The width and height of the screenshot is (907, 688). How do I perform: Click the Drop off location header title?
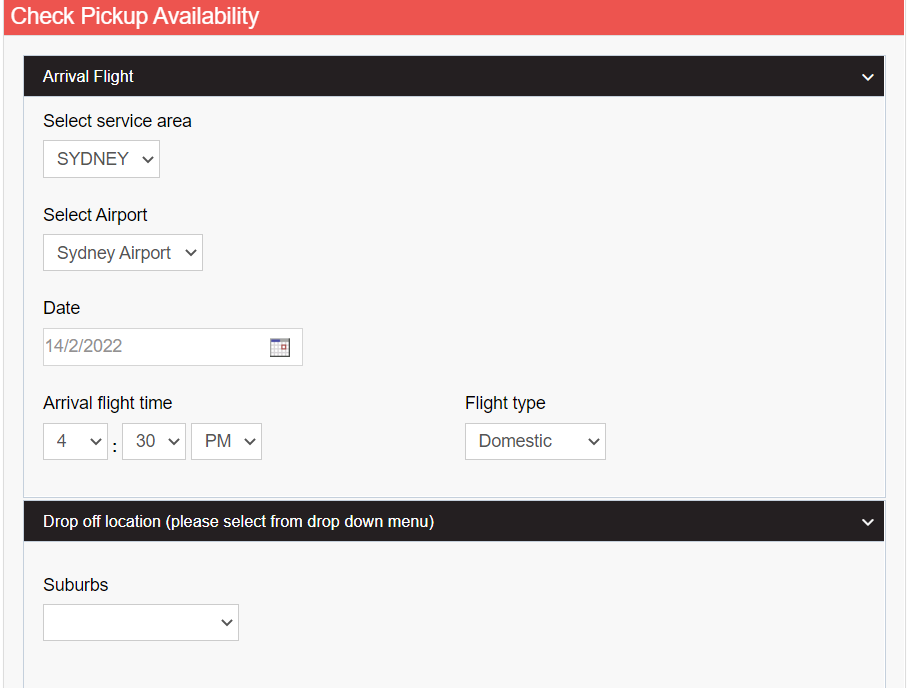[x=238, y=522]
